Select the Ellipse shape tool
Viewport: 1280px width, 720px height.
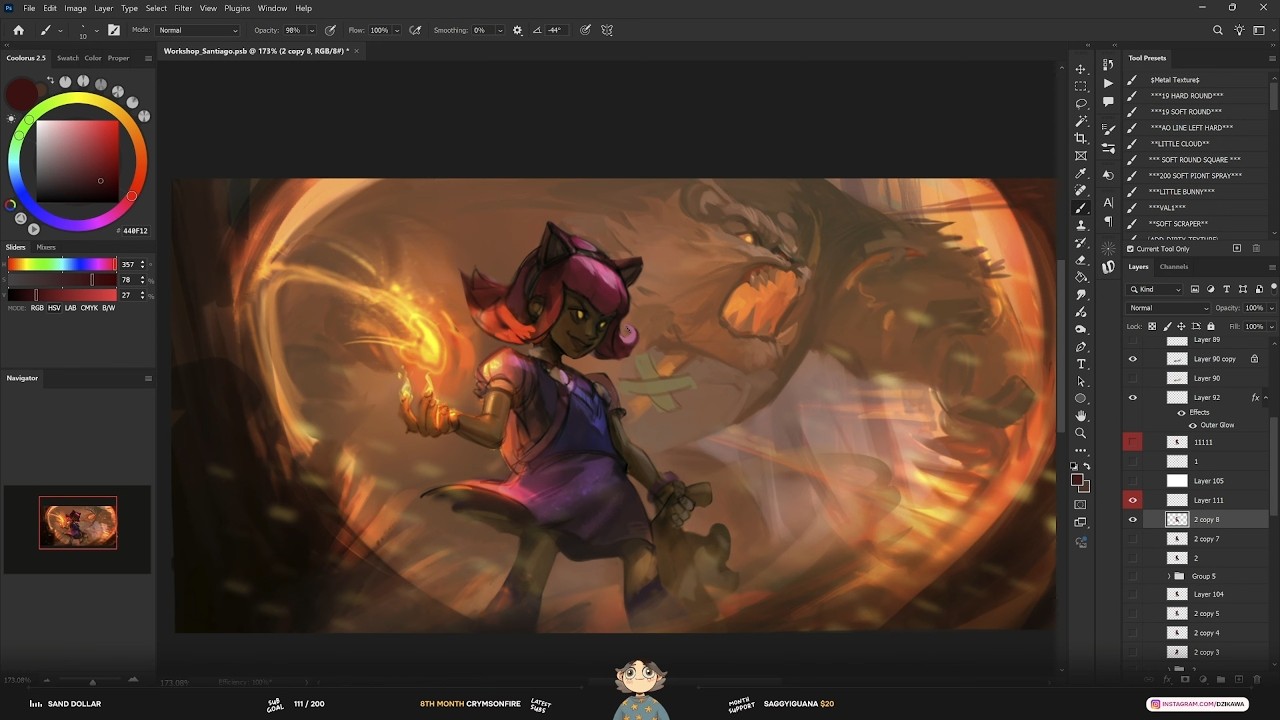click(x=1080, y=399)
